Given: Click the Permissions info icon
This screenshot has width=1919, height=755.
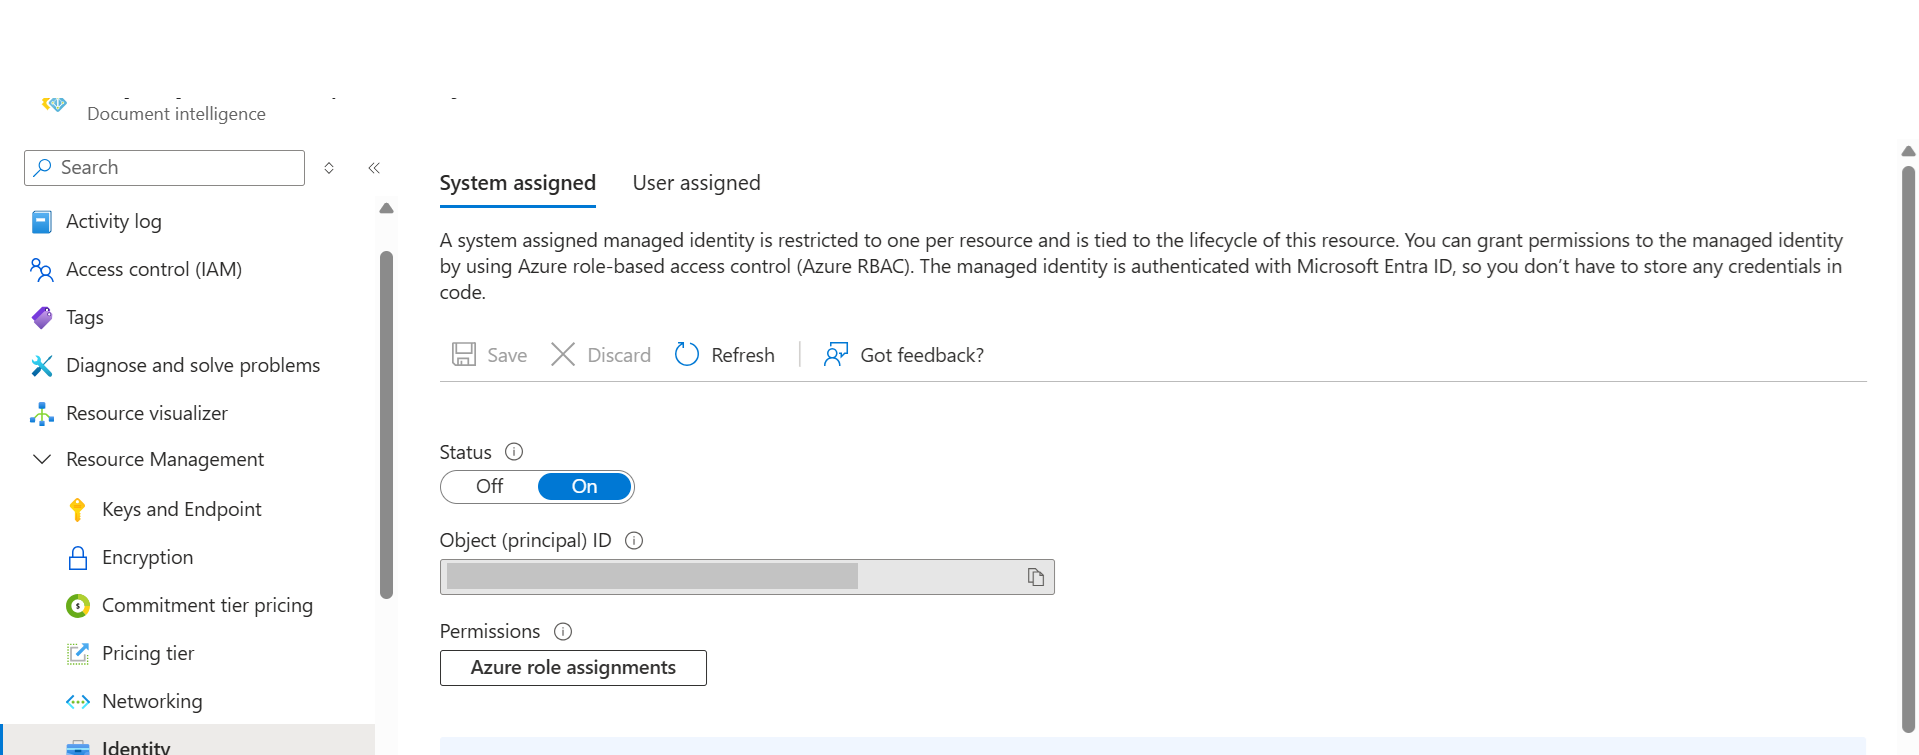Looking at the screenshot, I should coord(563,632).
